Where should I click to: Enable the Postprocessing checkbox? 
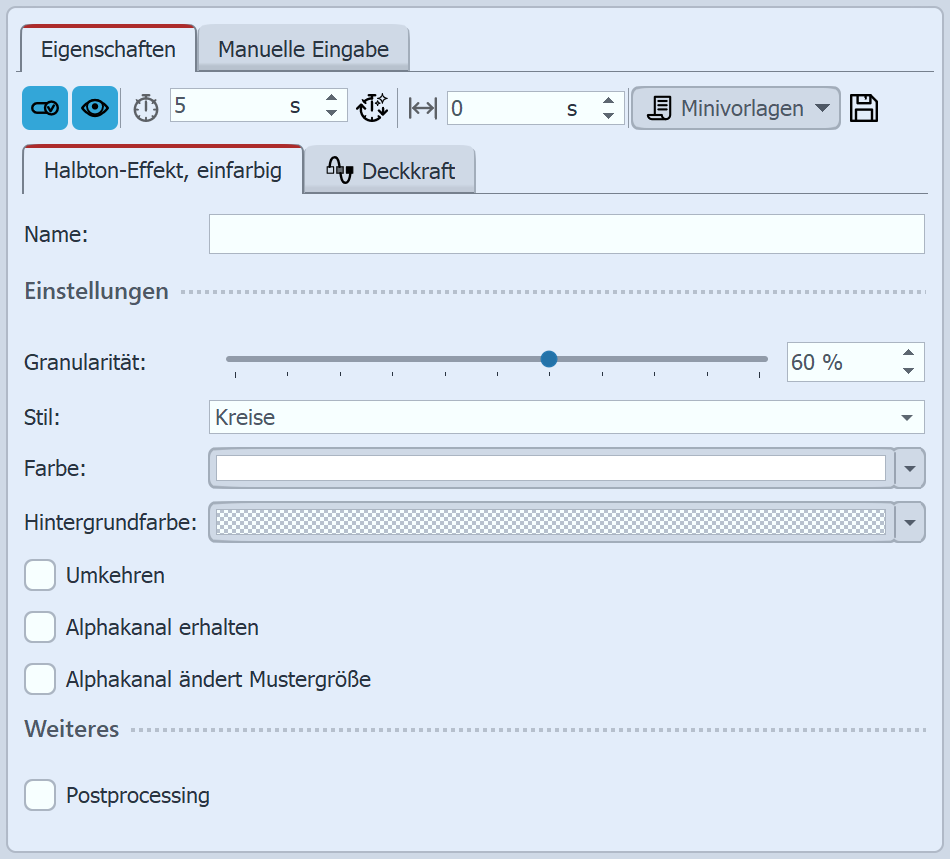tap(40, 796)
